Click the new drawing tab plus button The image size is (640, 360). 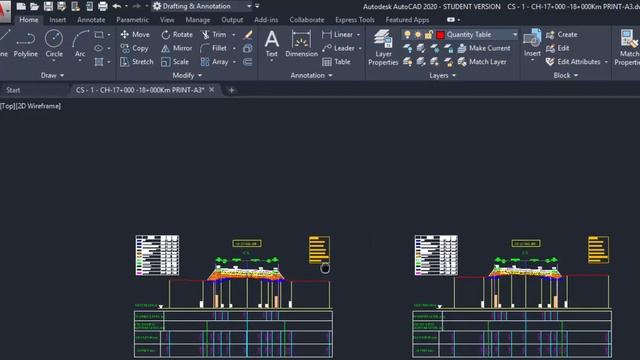click(231, 90)
